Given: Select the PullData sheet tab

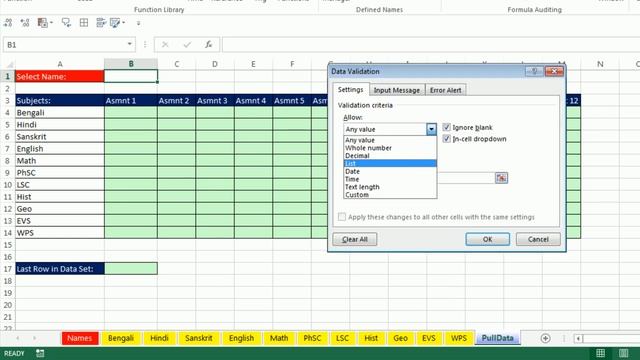Looking at the screenshot, I should coord(498,338).
